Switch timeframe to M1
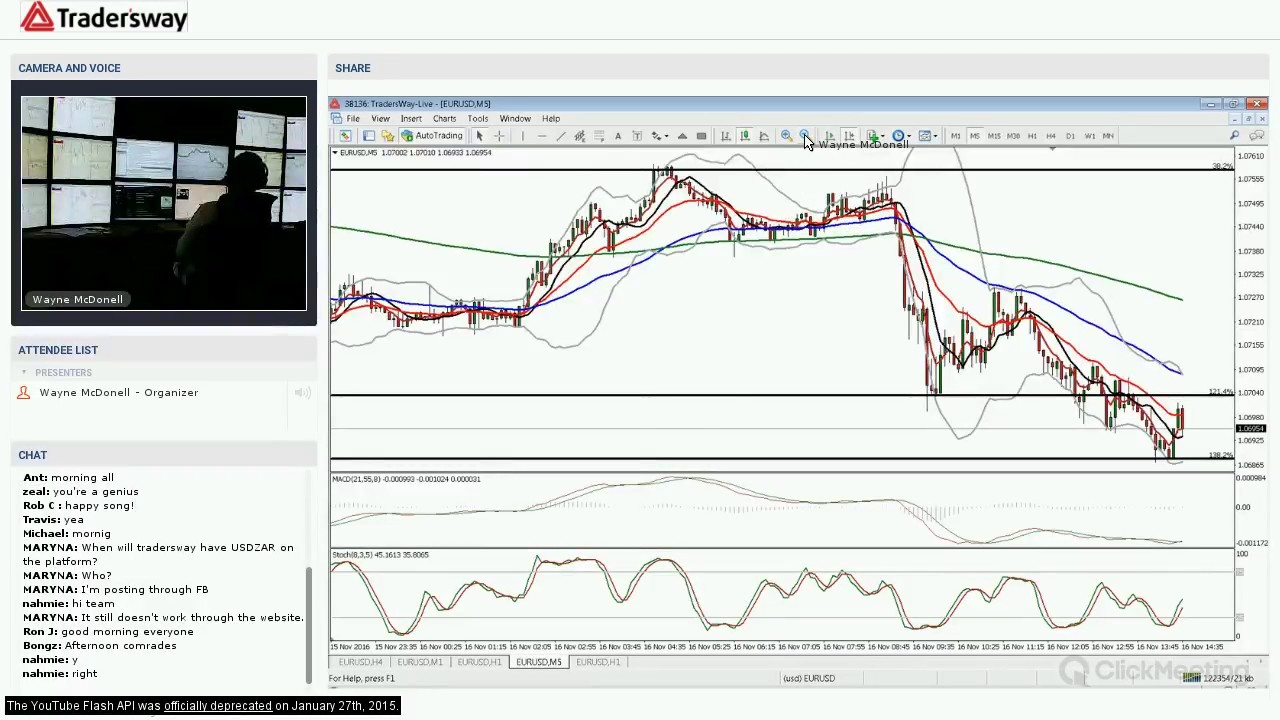The height and width of the screenshot is (720, 1280). click(x=956, y=135)
